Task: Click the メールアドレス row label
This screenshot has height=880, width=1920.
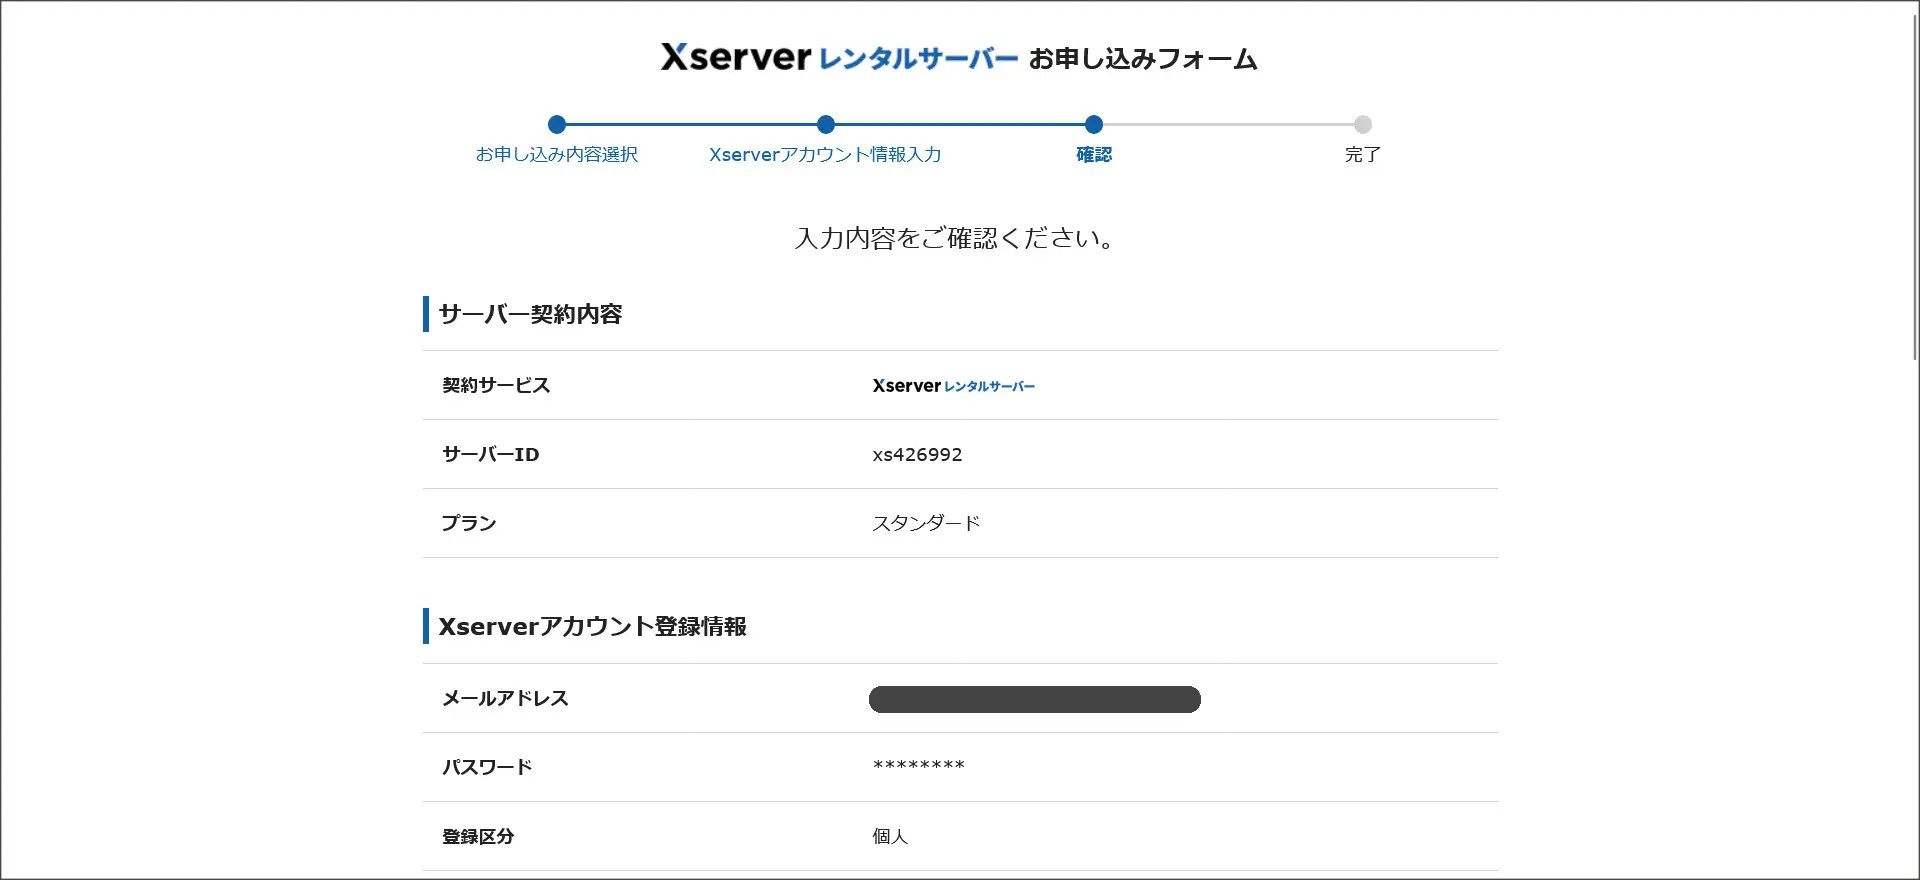Action: pyautogui.click(x=505, y=698)
